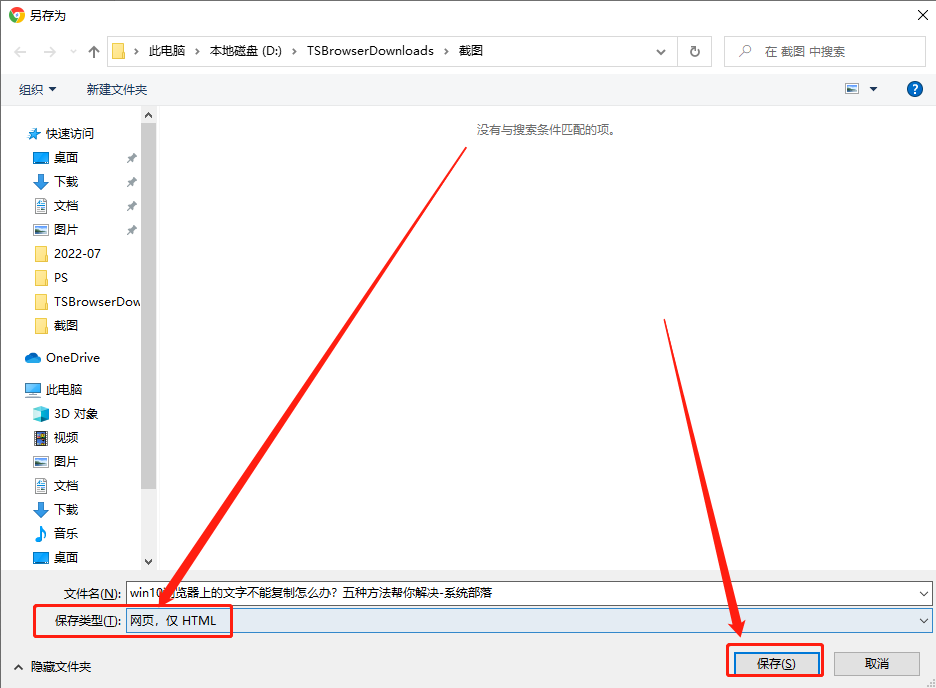The width and height of the screenshot is (936, 688).
Task: Select This PC (此电脑) in the sidebar
Action: pyautogui.click(x=64, y=389)
